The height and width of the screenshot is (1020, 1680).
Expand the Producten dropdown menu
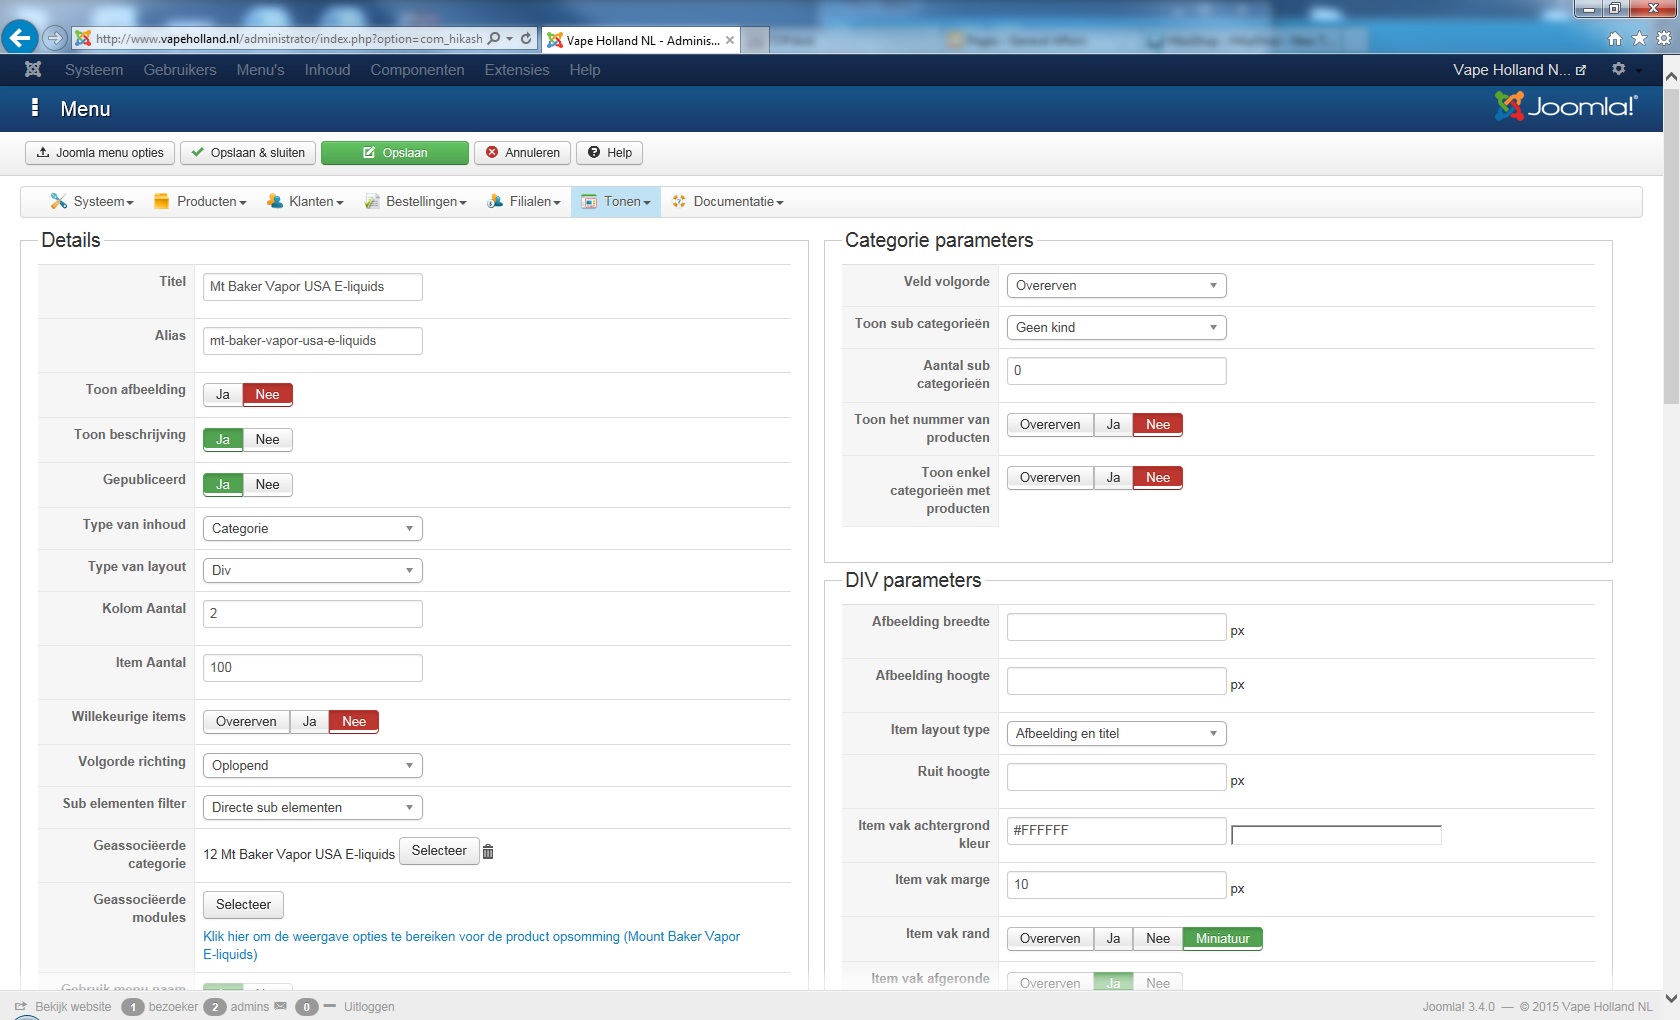pyautogui.click(x=200, y=201)
